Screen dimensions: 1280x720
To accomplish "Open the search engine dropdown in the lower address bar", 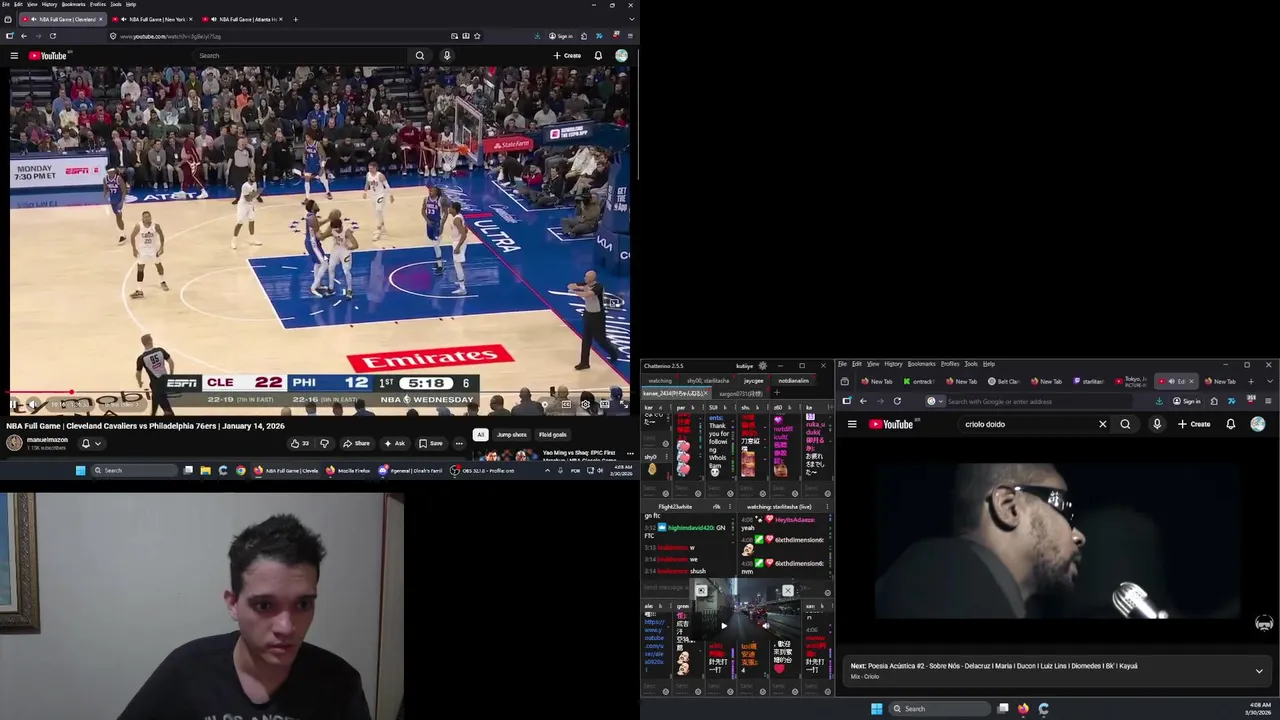I will [x=934, y=401].
